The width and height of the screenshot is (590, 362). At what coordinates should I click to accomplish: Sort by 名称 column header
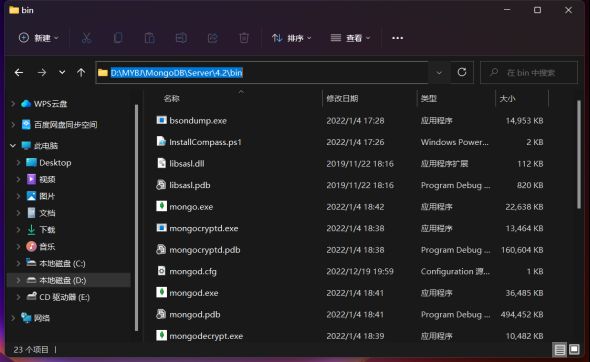(172, 99)
